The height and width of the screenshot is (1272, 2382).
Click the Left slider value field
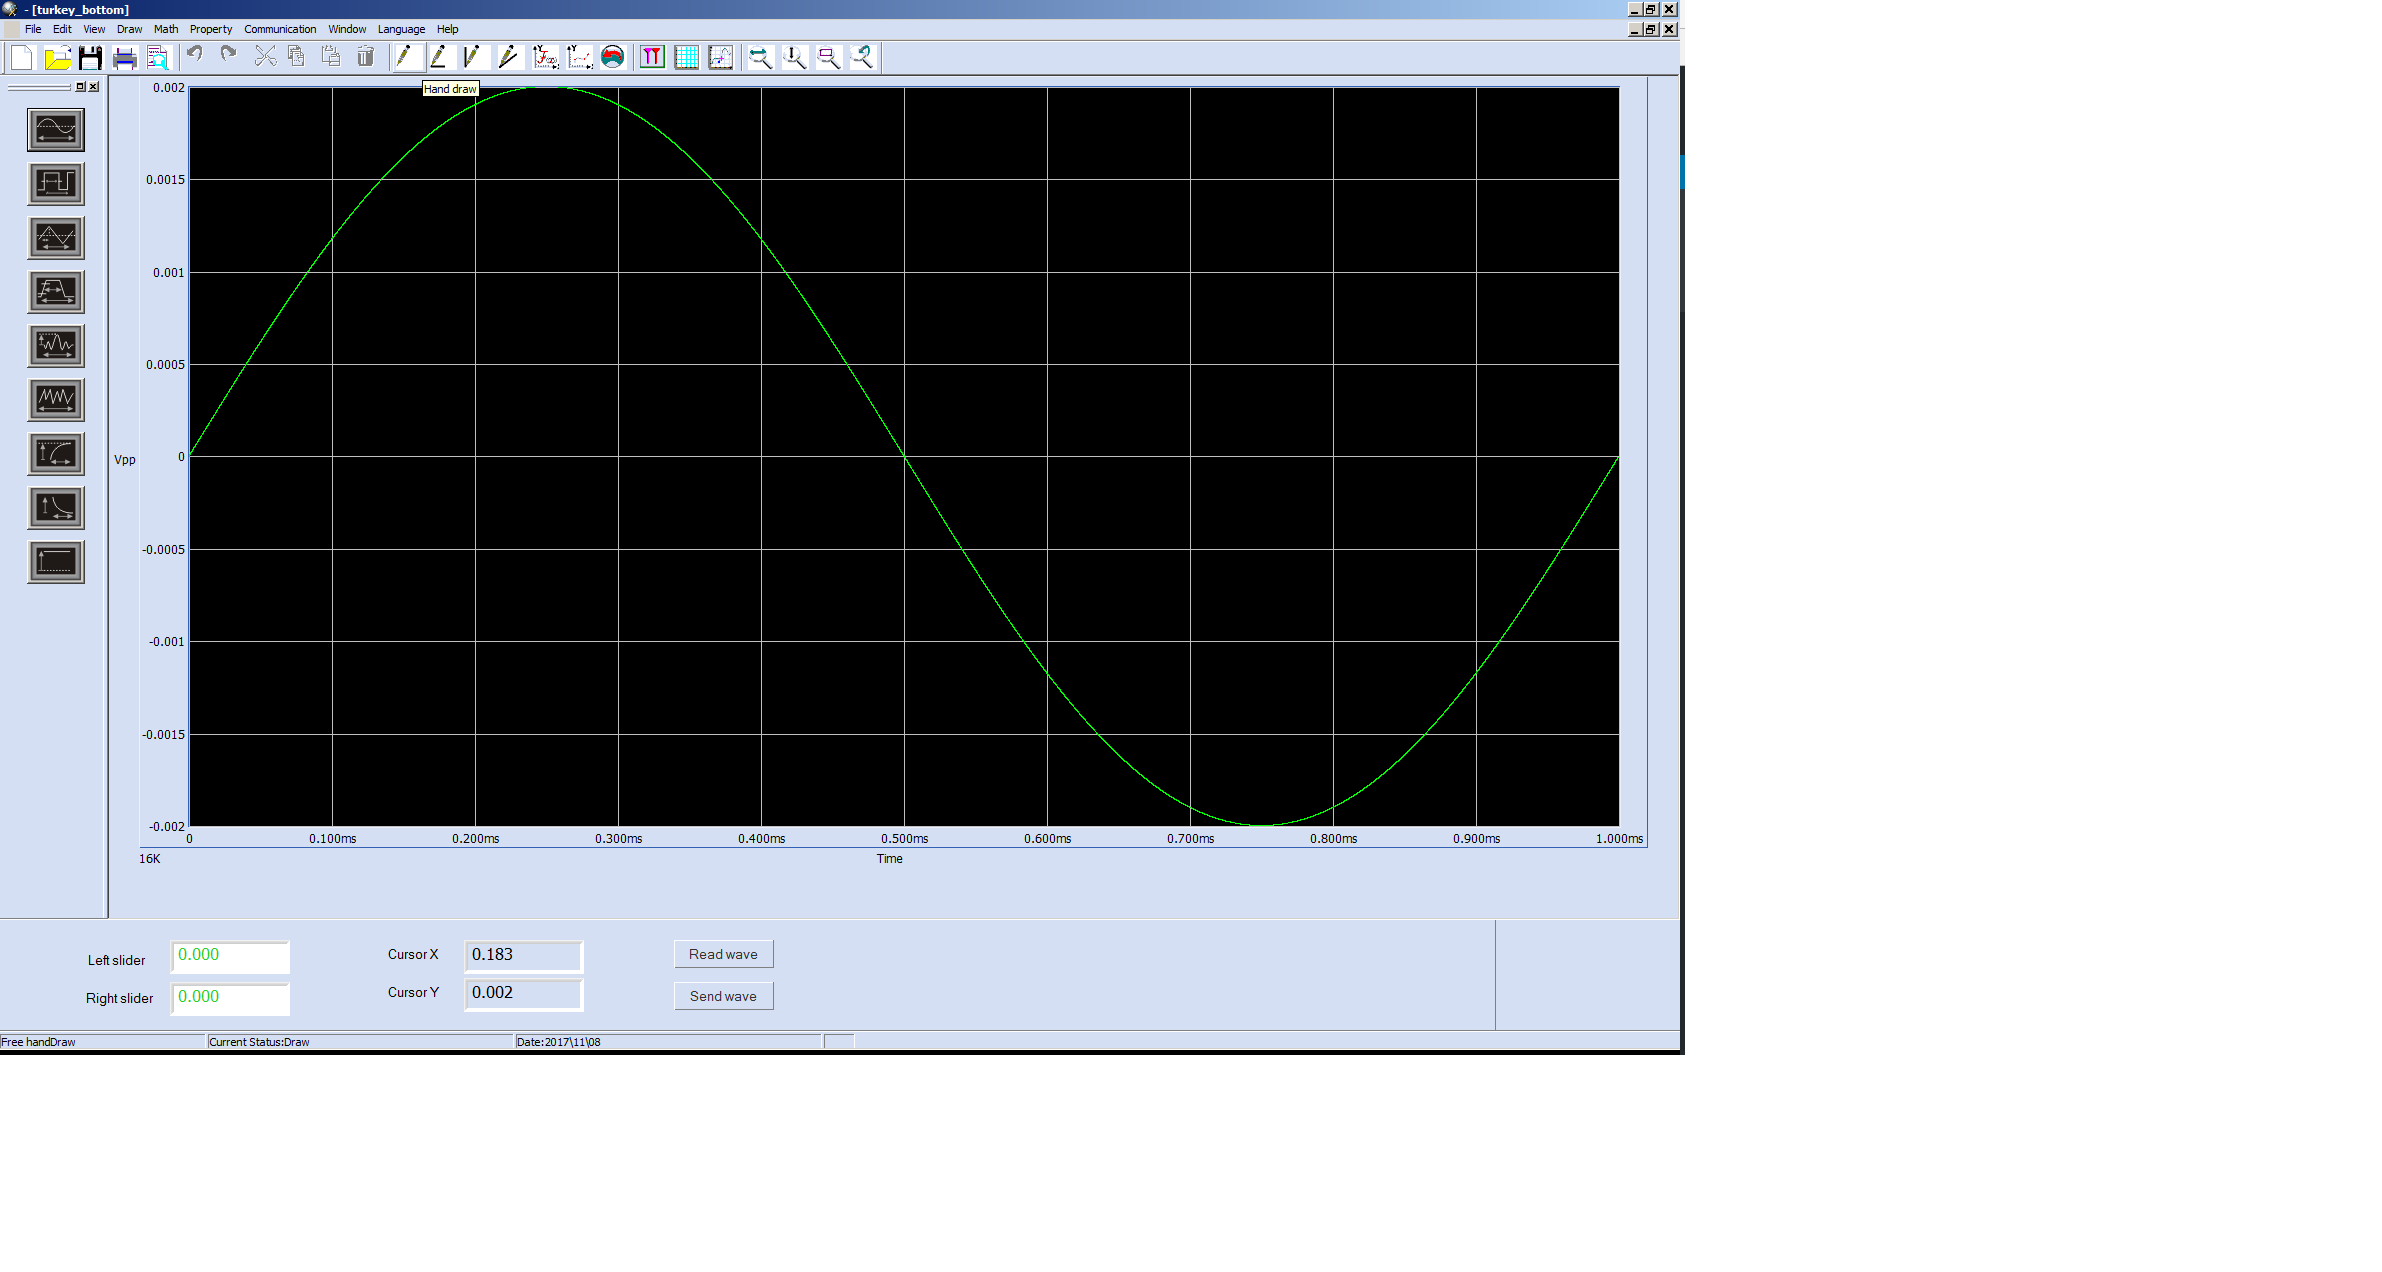point(230,957)
